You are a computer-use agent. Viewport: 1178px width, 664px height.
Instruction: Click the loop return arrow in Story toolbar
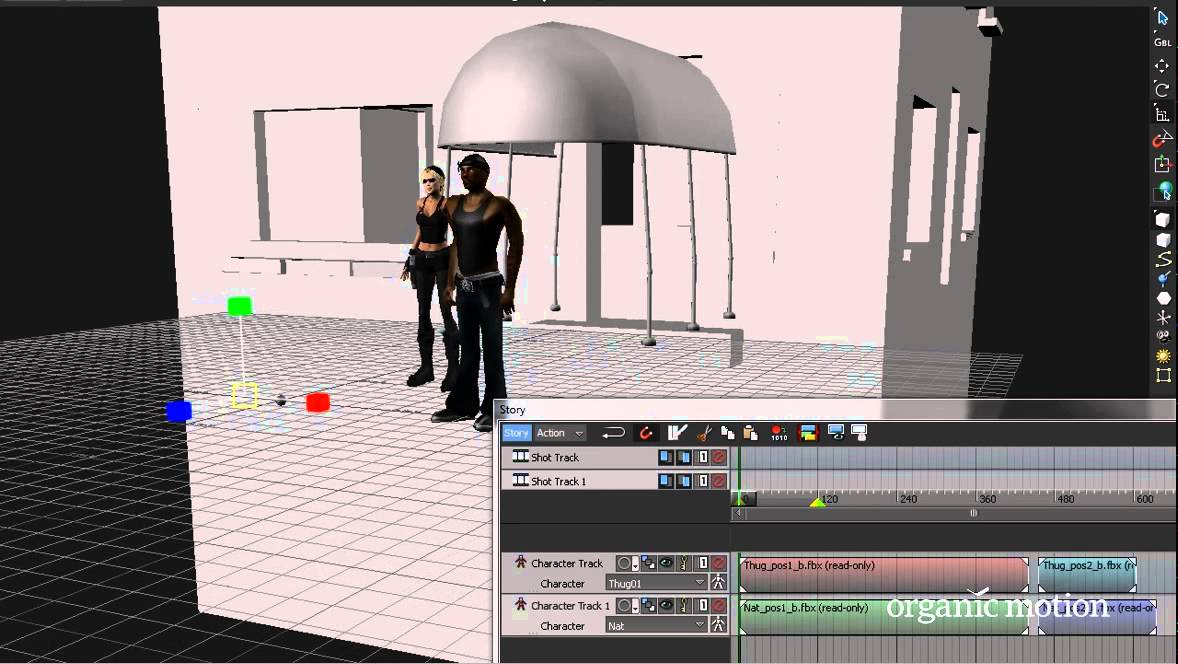pos(614,433)
